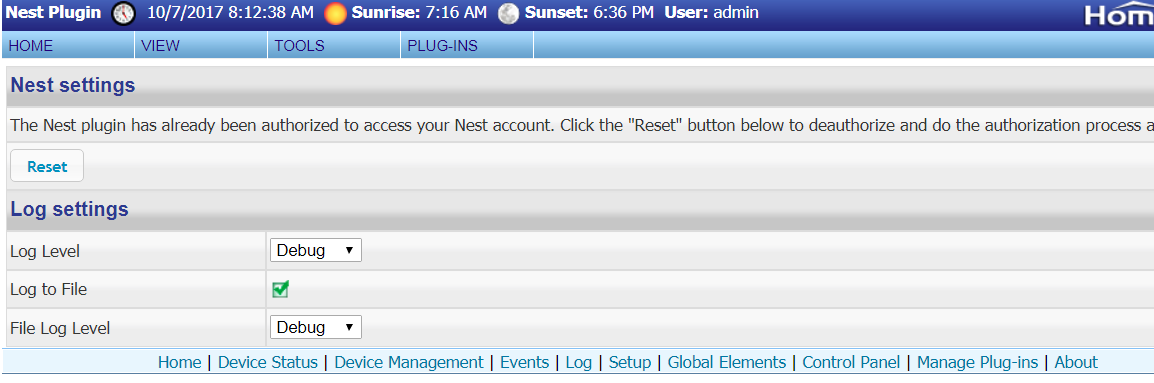Open the Manage Plug-ins link

point(977,362)
